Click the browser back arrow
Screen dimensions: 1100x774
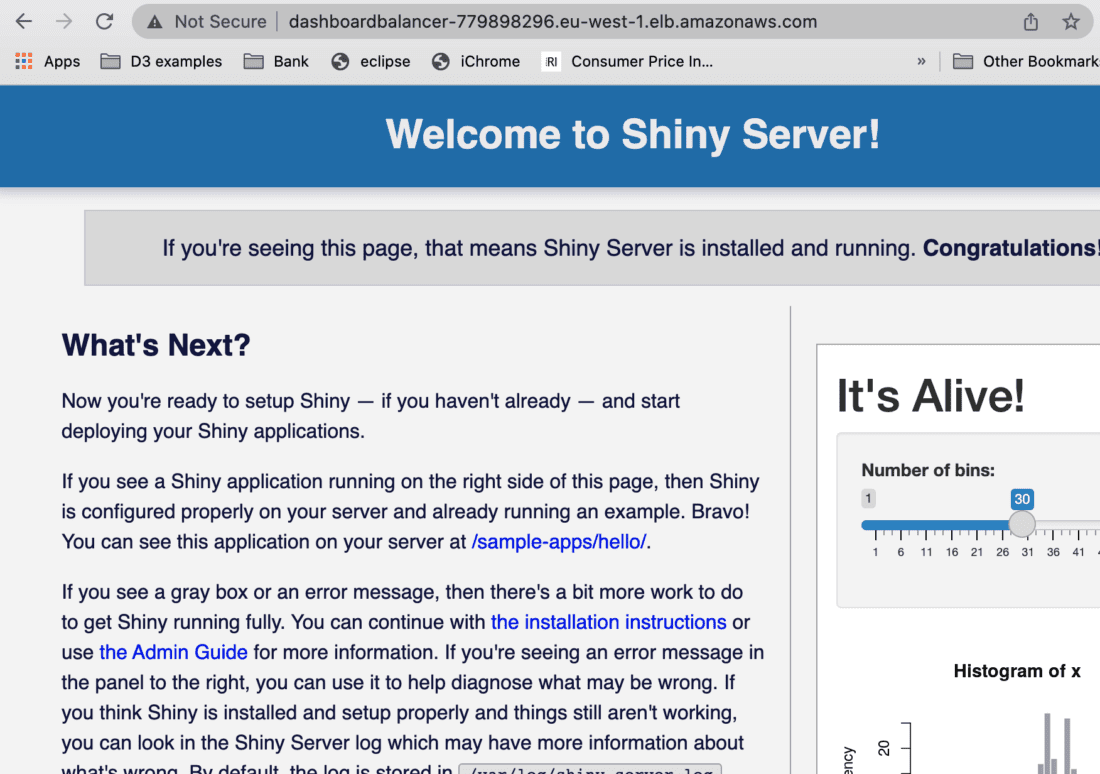click(x=24, y=21)
